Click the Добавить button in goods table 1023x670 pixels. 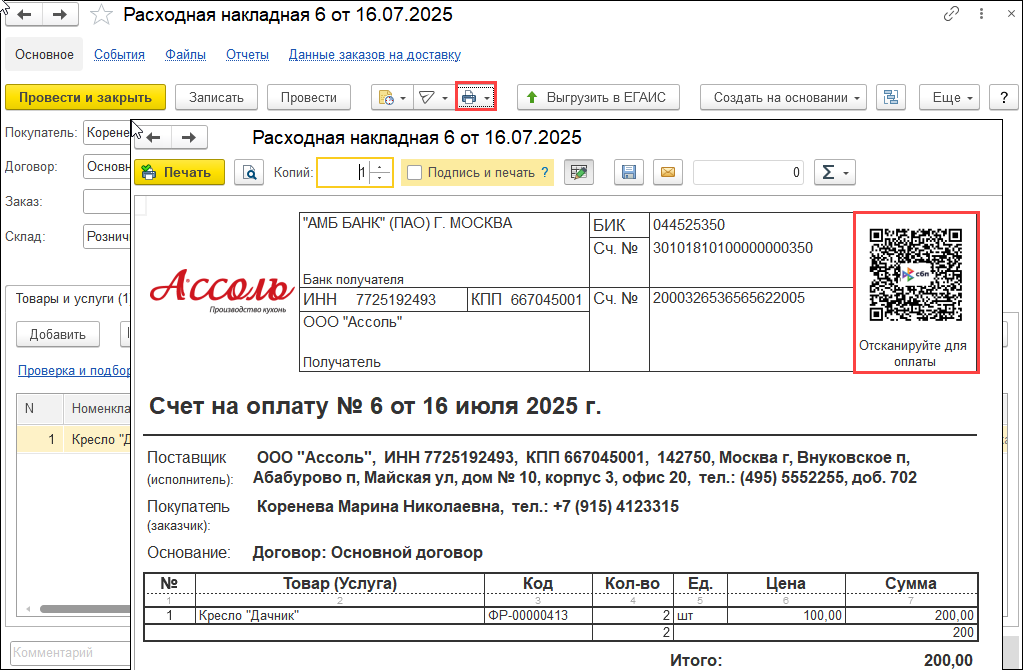click(58, 334)
